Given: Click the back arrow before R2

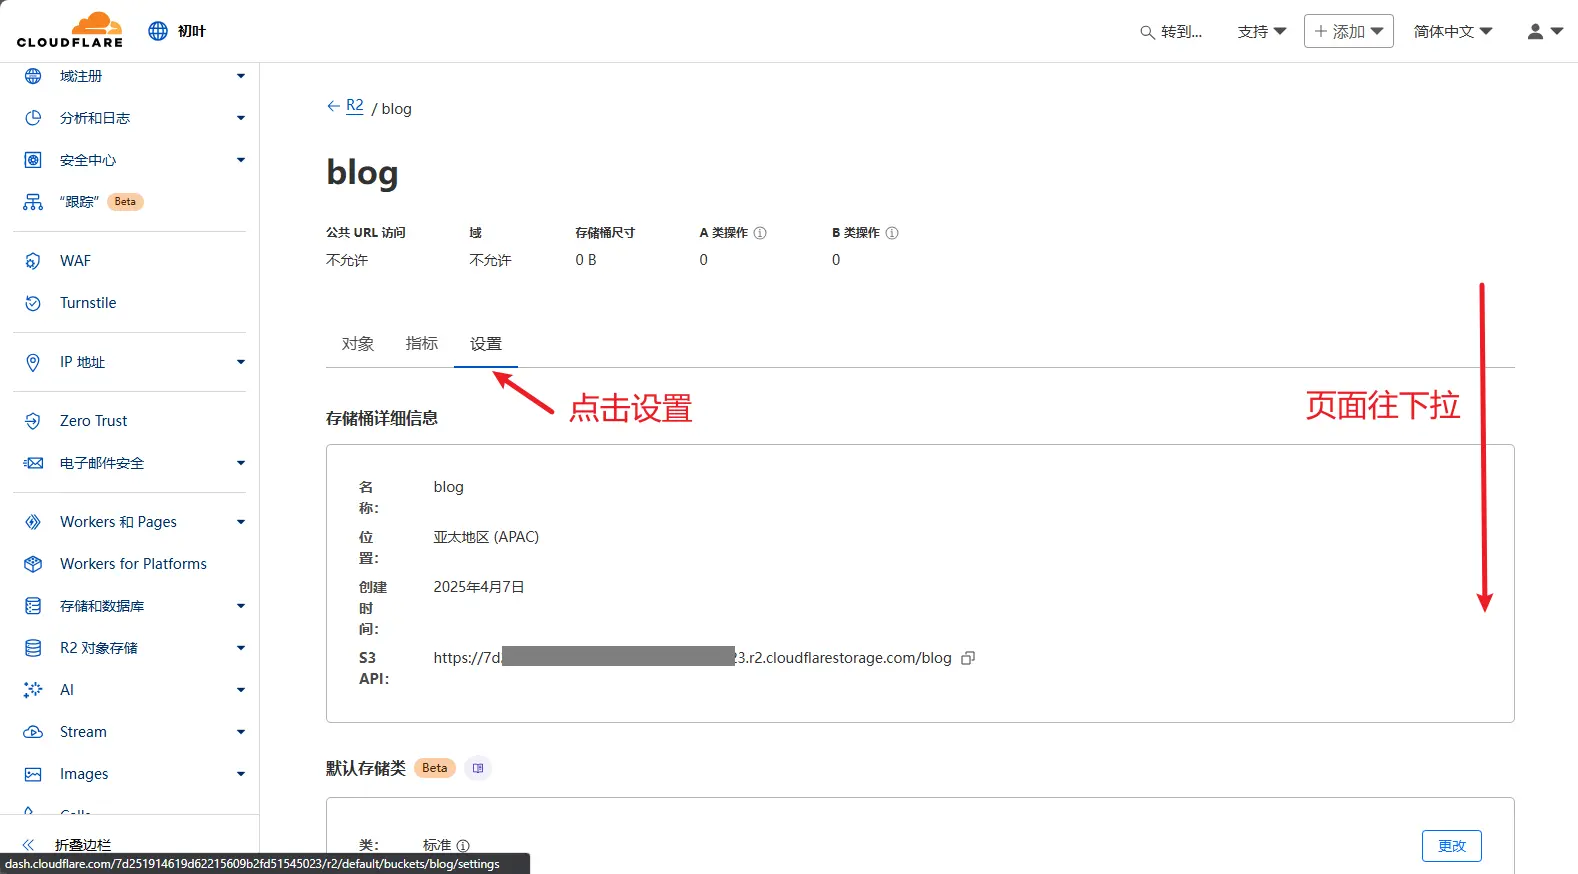Looking at the screenshot, I should point(334,106).
